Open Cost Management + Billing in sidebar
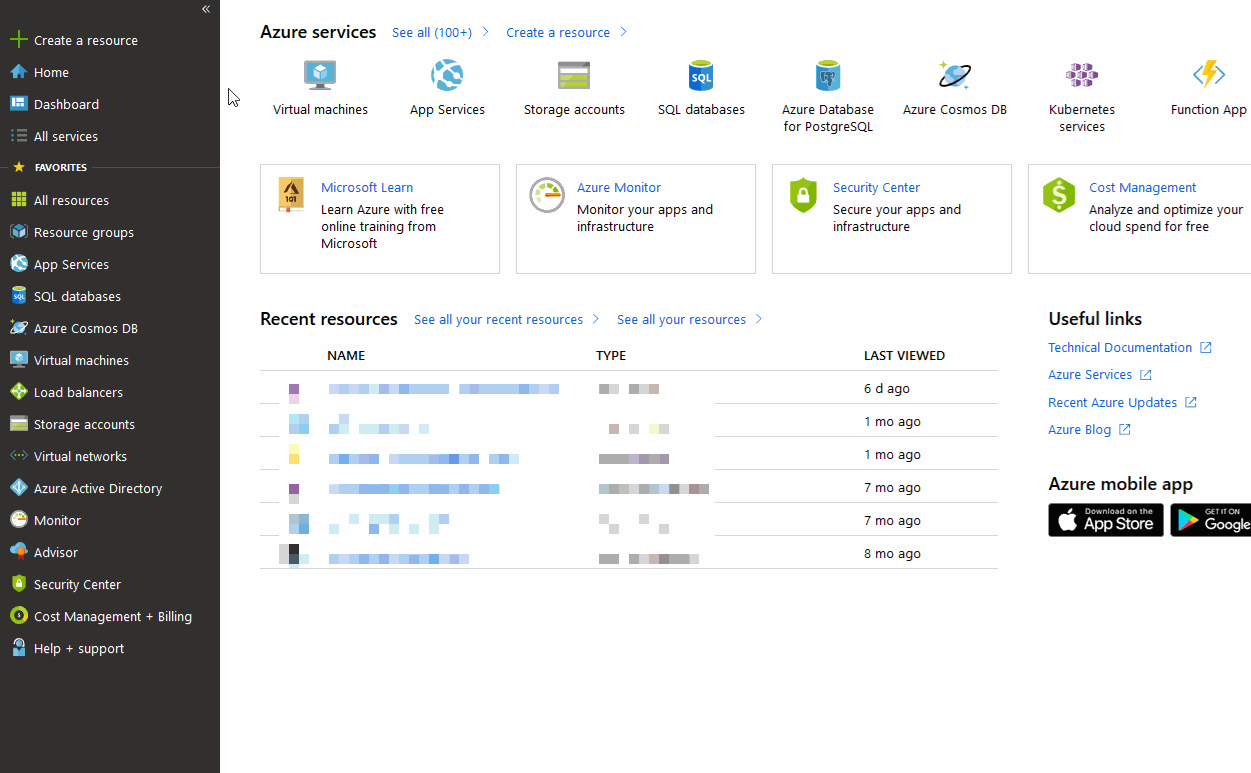This screenshot has width=1251, height=773. coord(112,616)
